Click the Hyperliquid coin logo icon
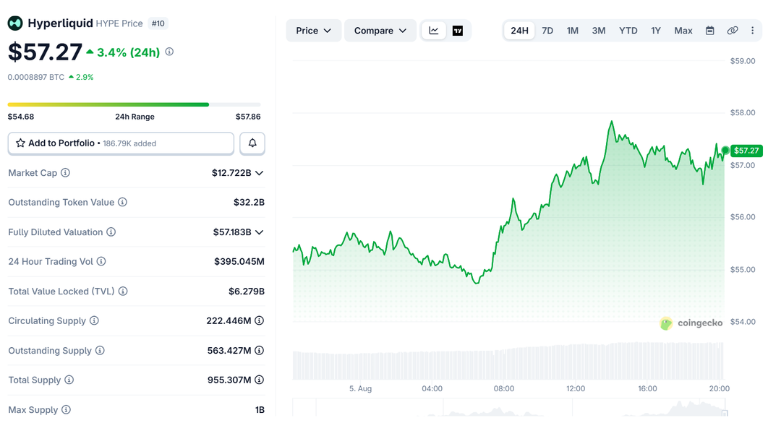 point(15,23)
